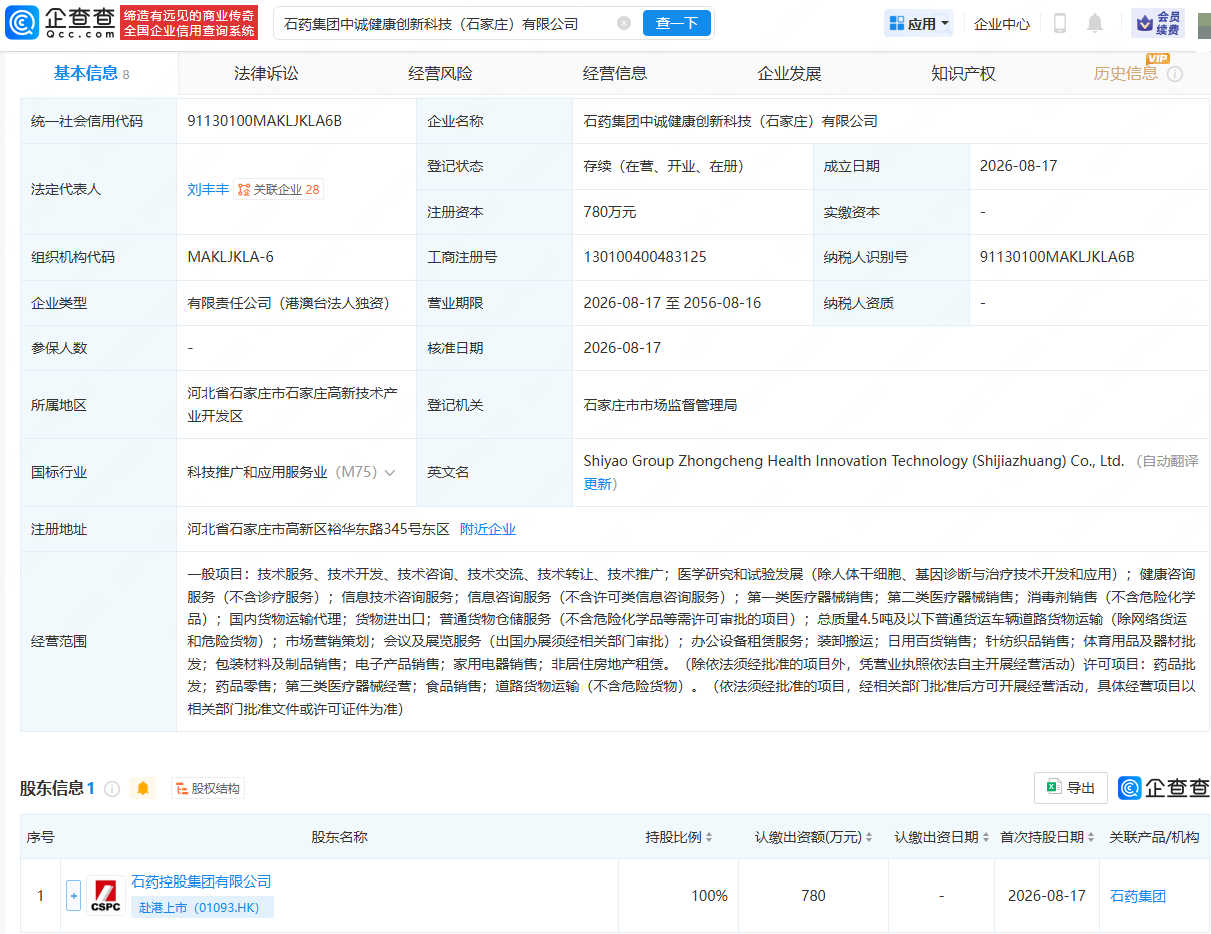
Task: Export shareholder data with 导出
Action: point(1071,788)
